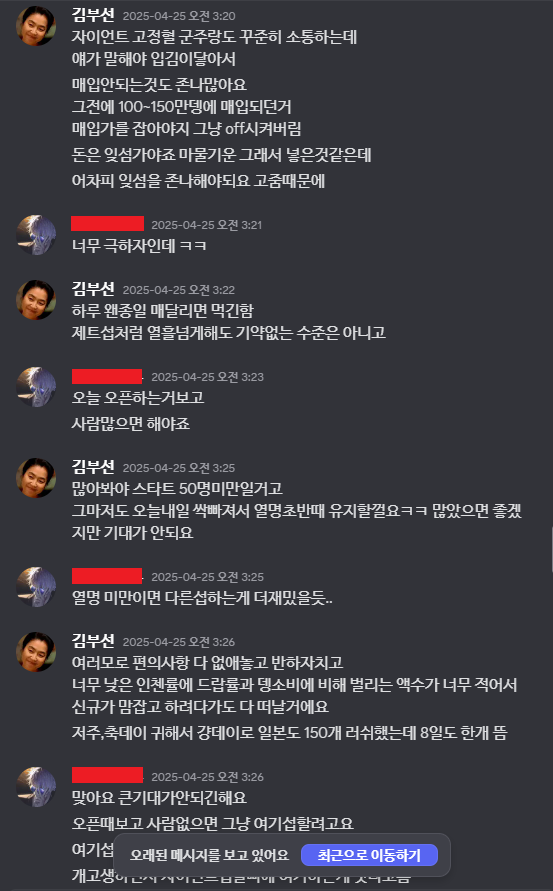The width and height of the screenshot is (553, 891).
Task: Click username 김부선 at the 3:20 message
Action: click(93, 15)
